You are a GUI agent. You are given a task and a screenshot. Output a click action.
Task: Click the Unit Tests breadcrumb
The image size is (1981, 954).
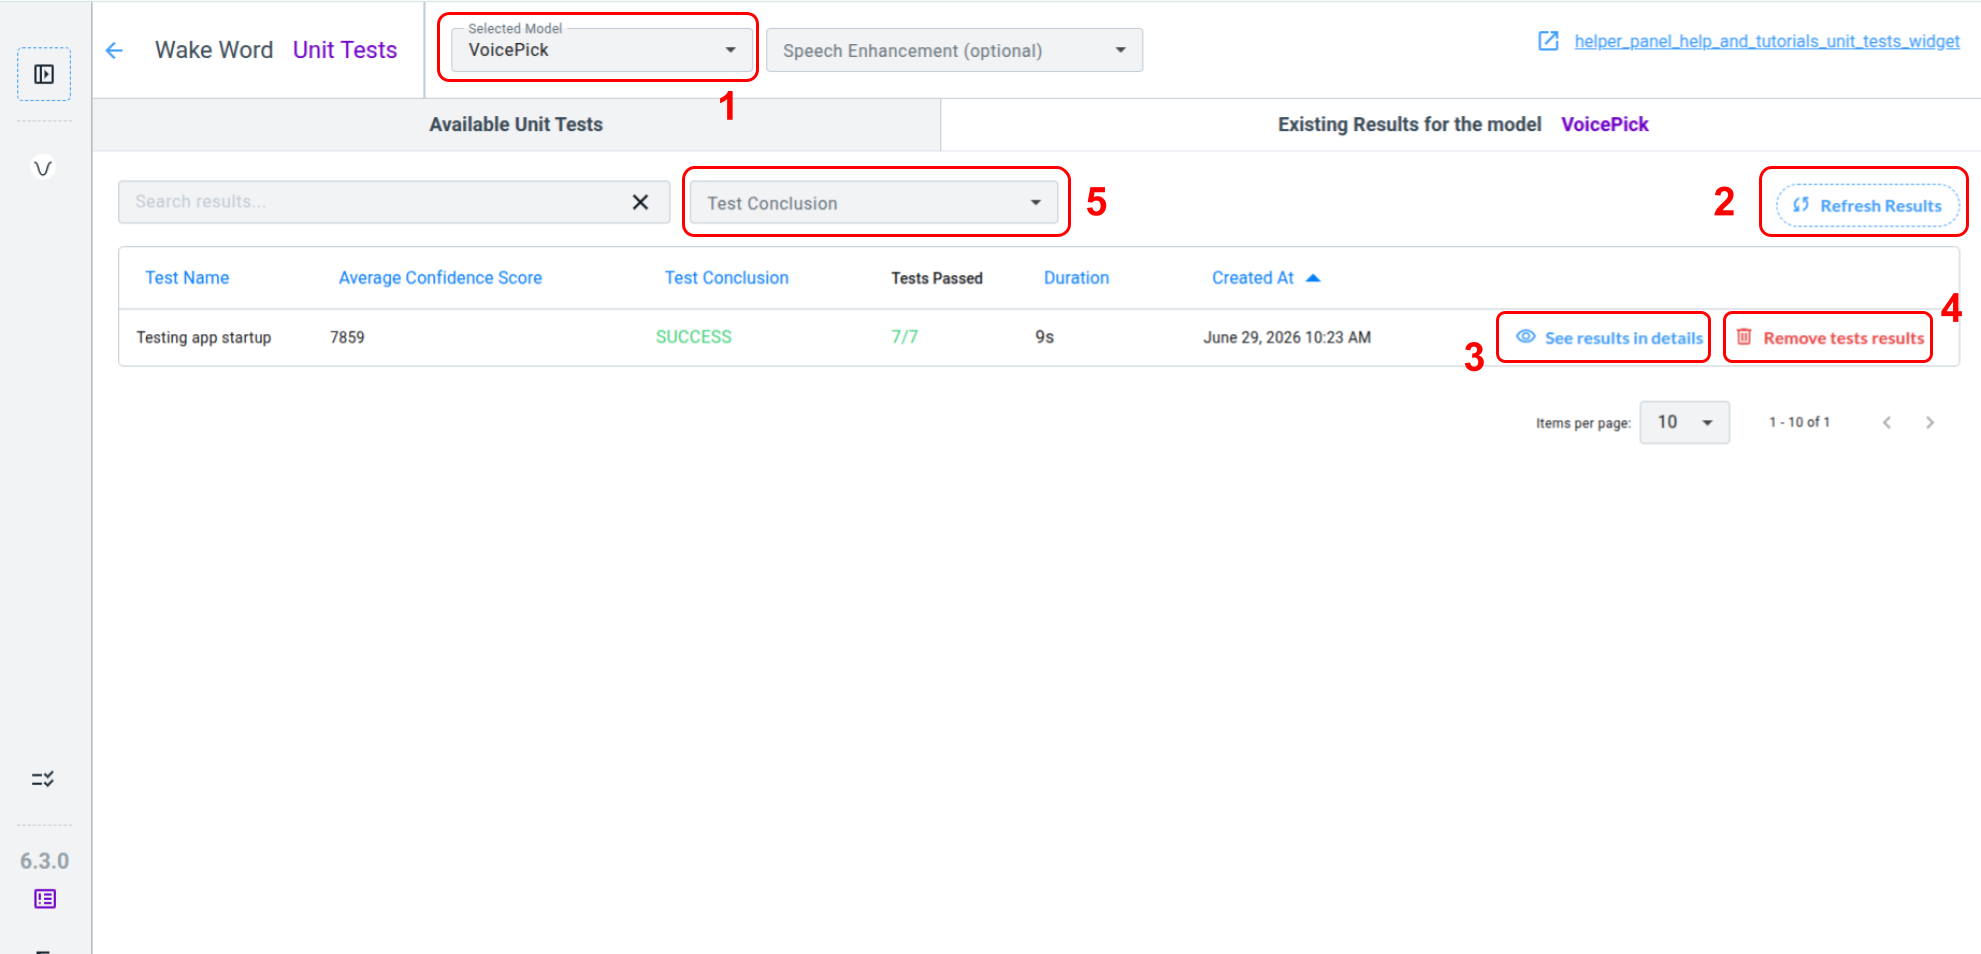point(345,50)
